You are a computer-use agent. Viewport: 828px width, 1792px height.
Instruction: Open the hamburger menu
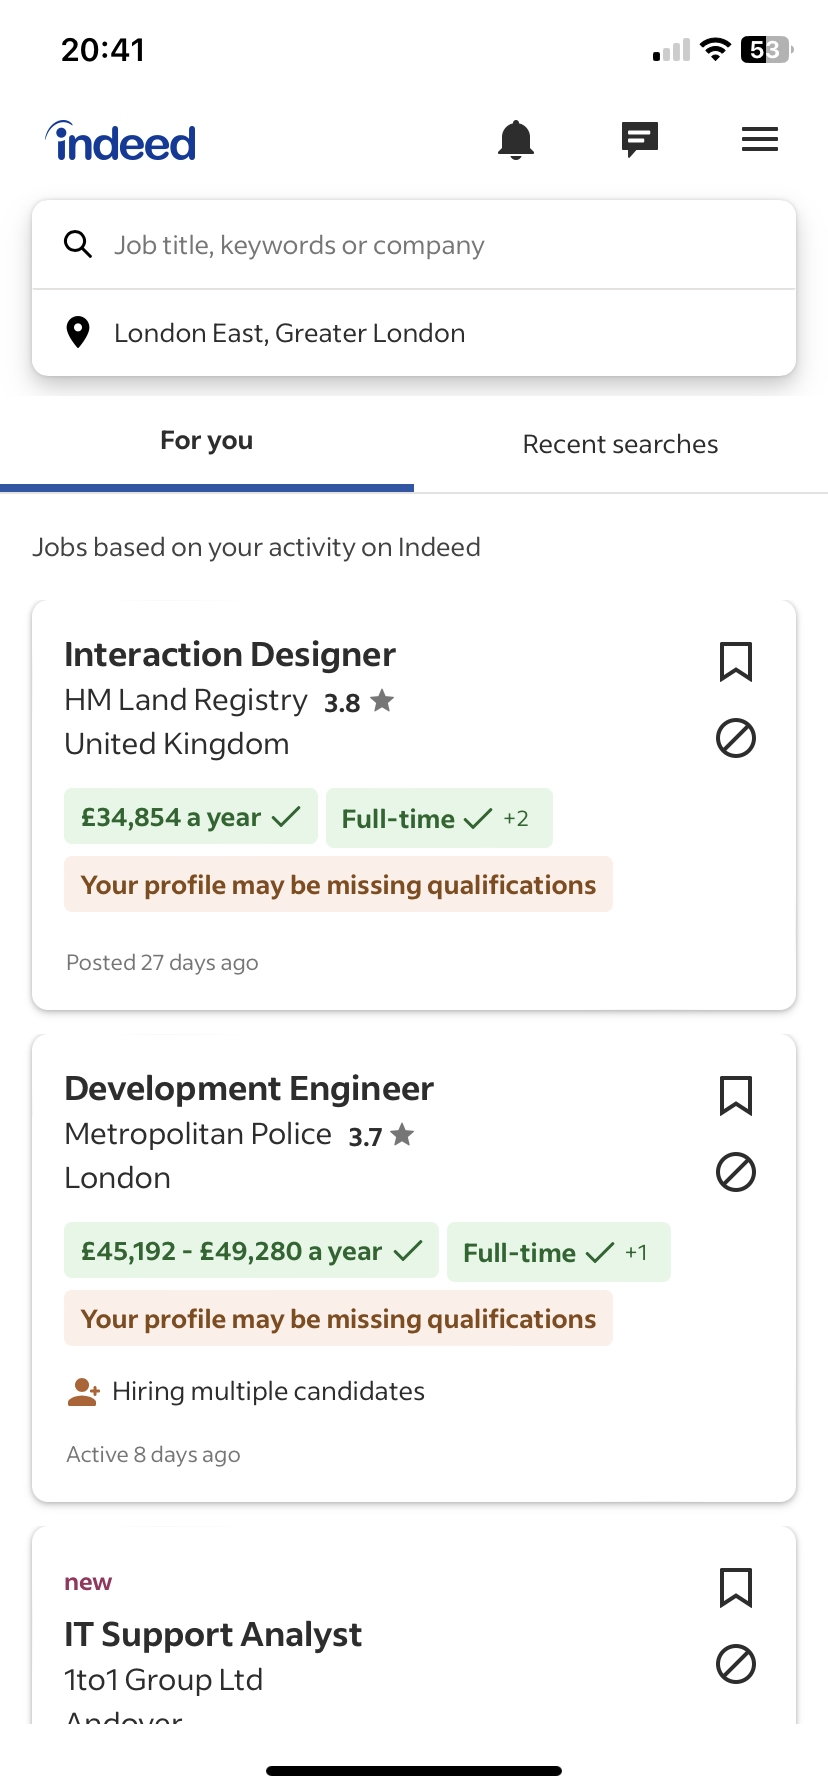click(x=760, y=140)
